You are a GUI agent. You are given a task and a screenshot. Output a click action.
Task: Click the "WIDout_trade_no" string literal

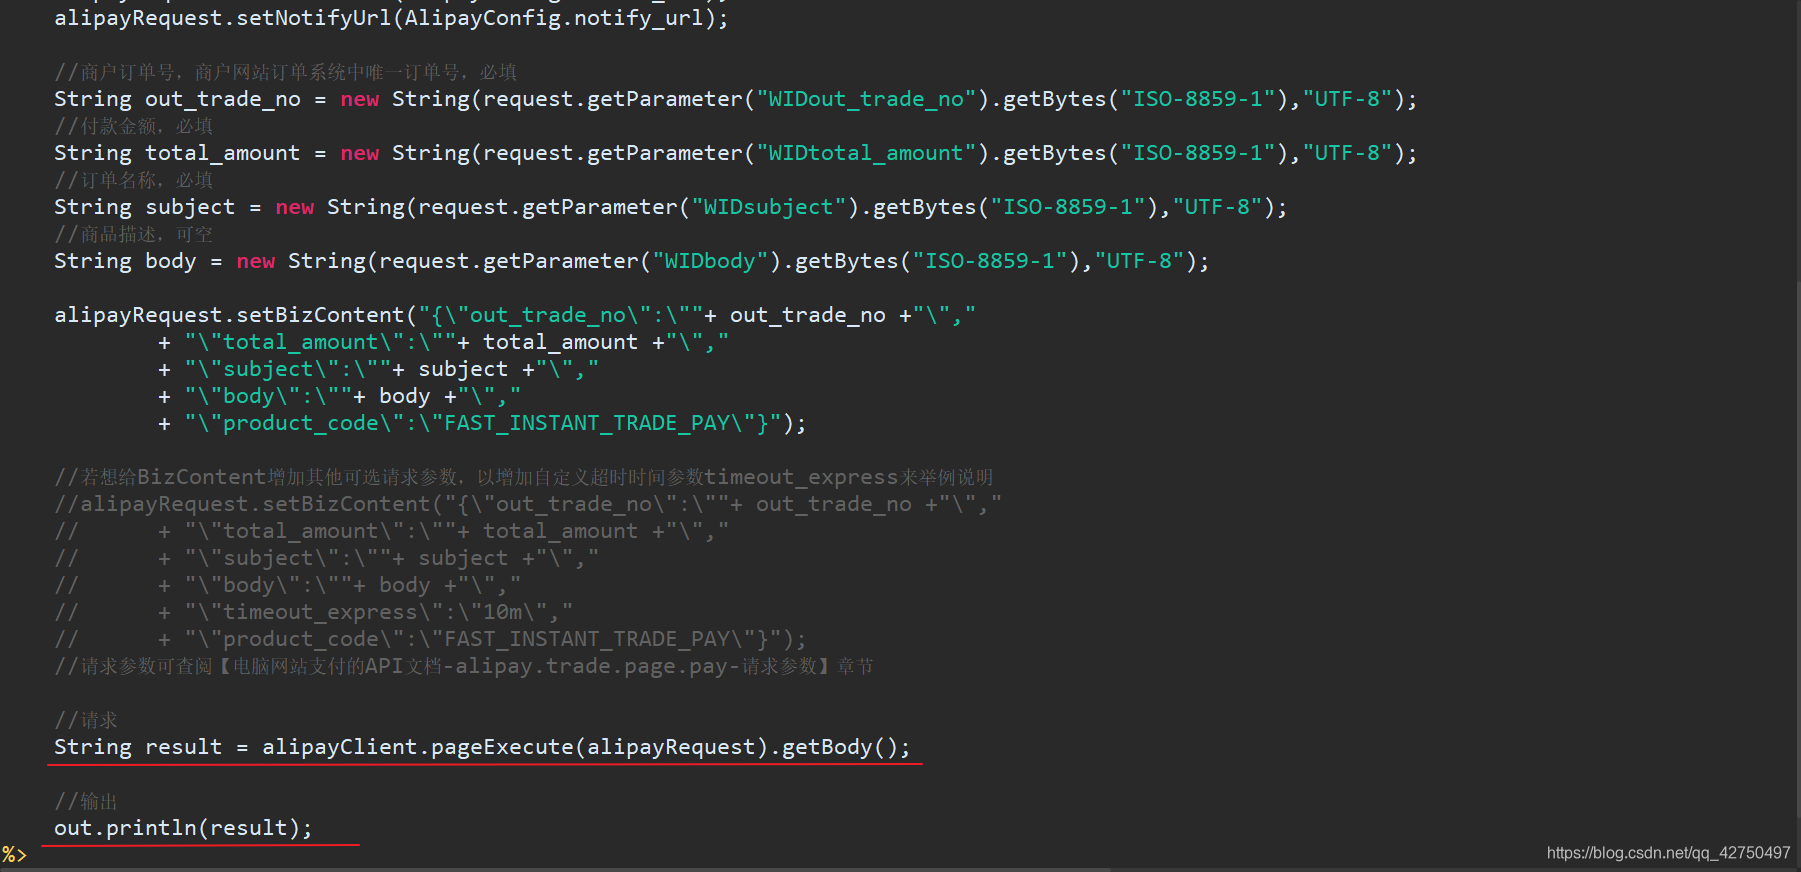pyautogui.click(x=866, y=99)
